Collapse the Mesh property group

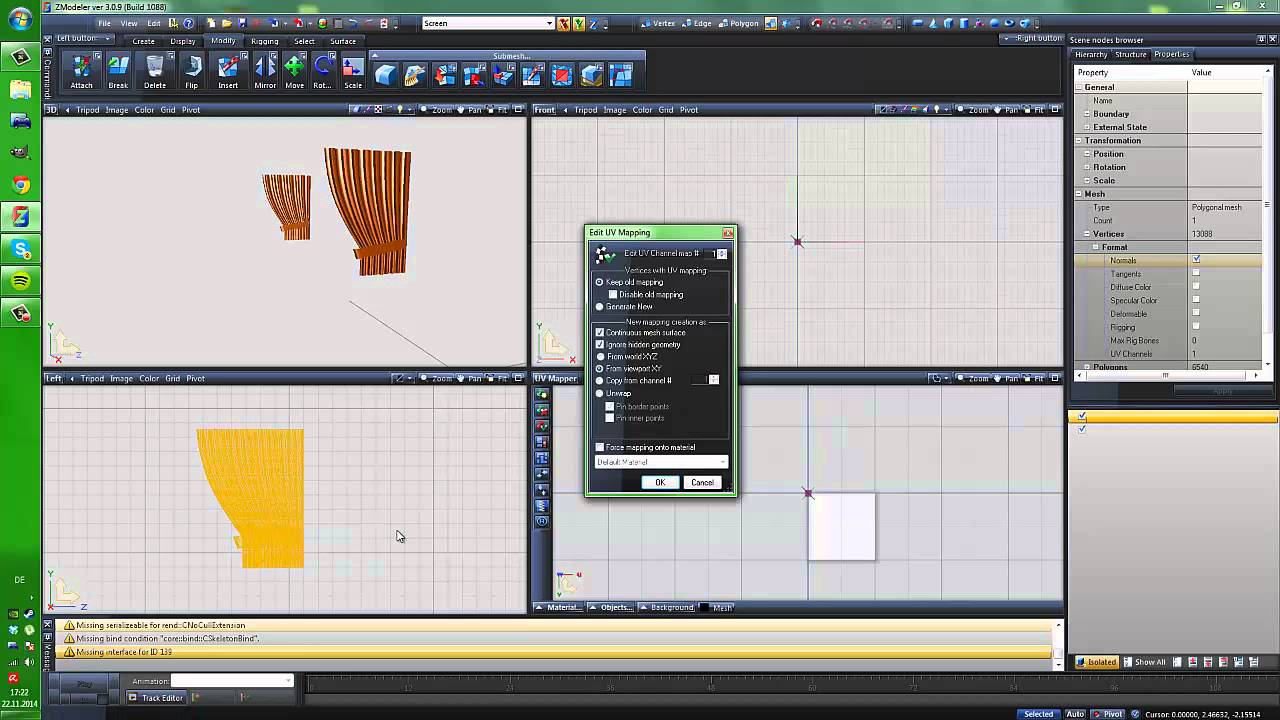(x=1080, y=194)
